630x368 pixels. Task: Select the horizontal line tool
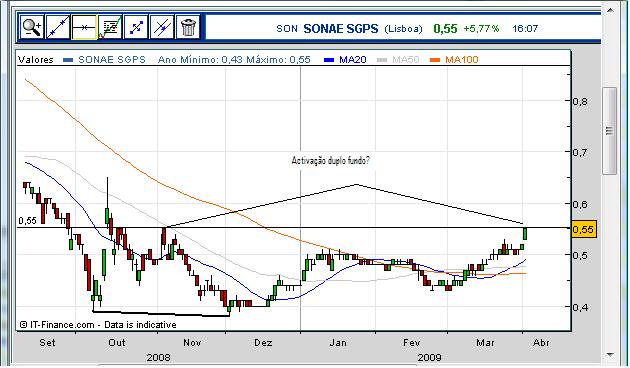84,27
